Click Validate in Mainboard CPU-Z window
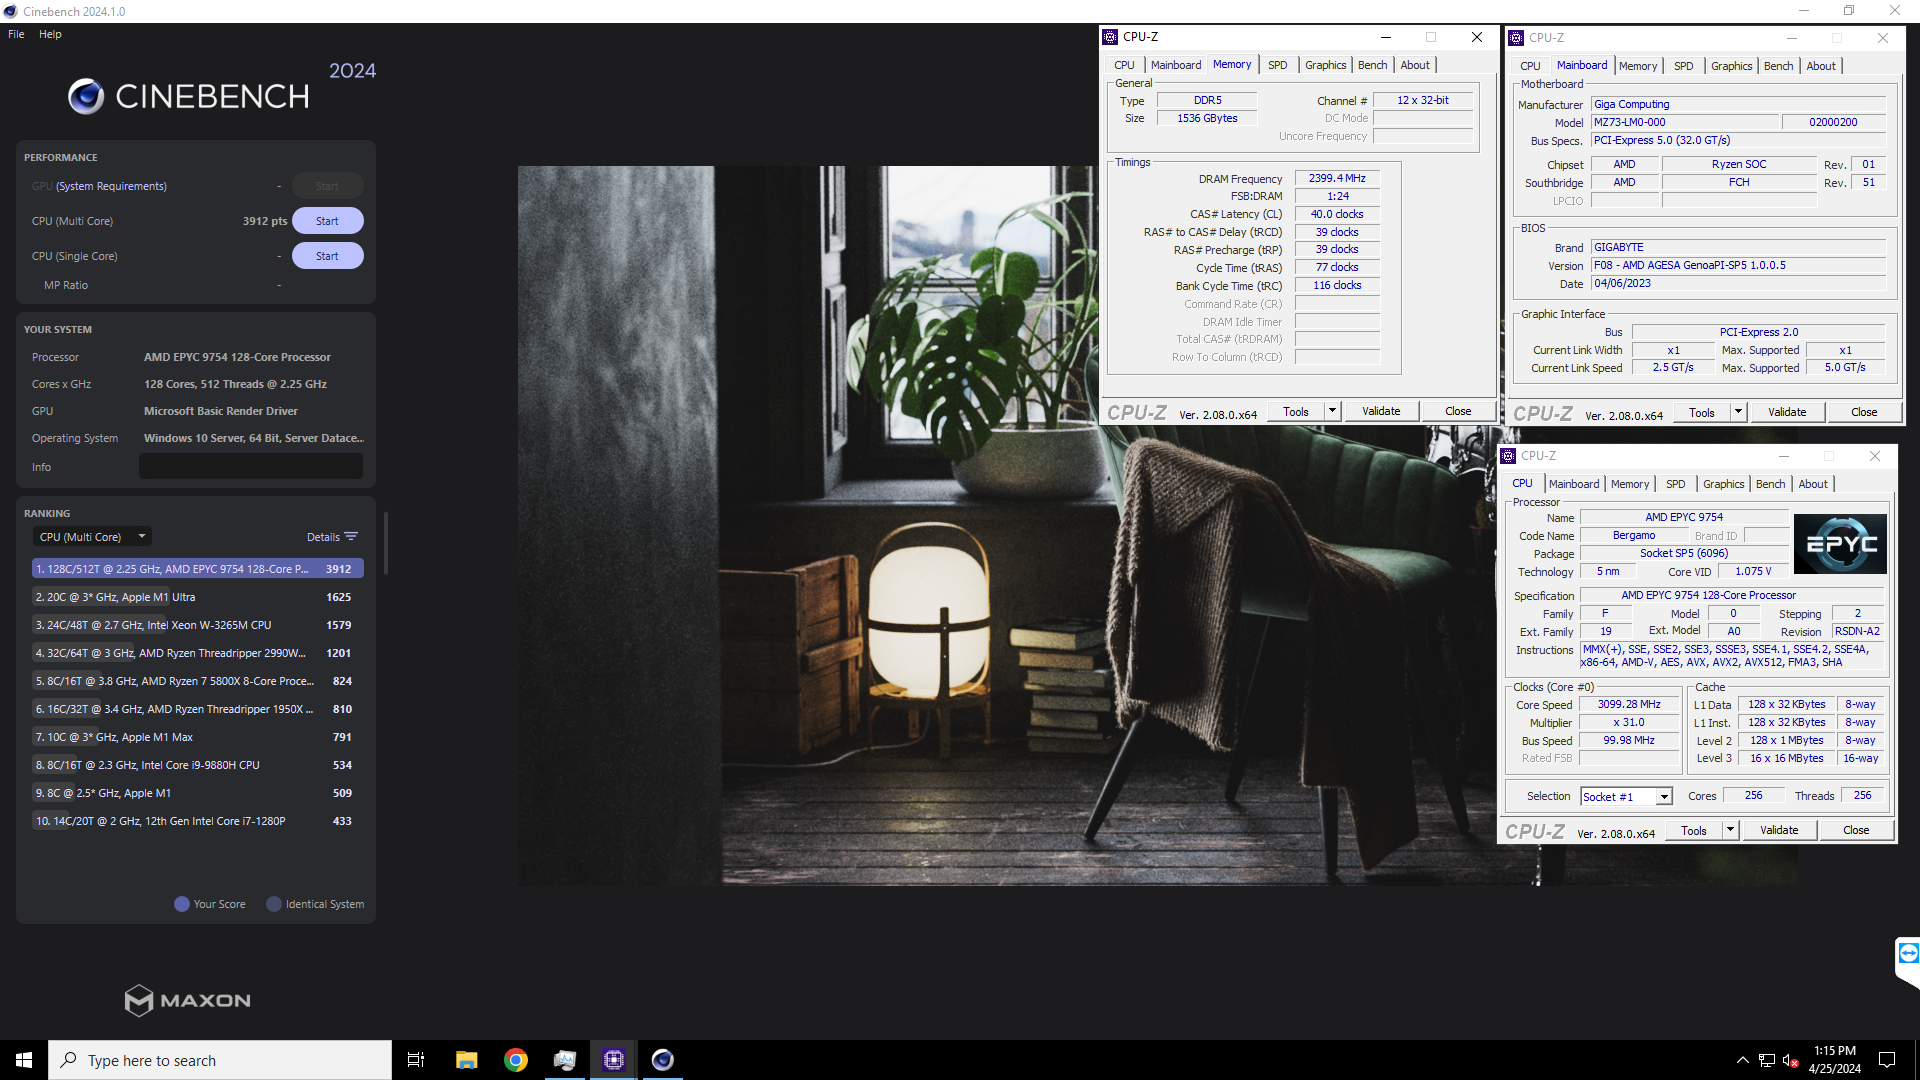The width and height of the screenshot is (1920, 1080). (x=1787, y=413)
